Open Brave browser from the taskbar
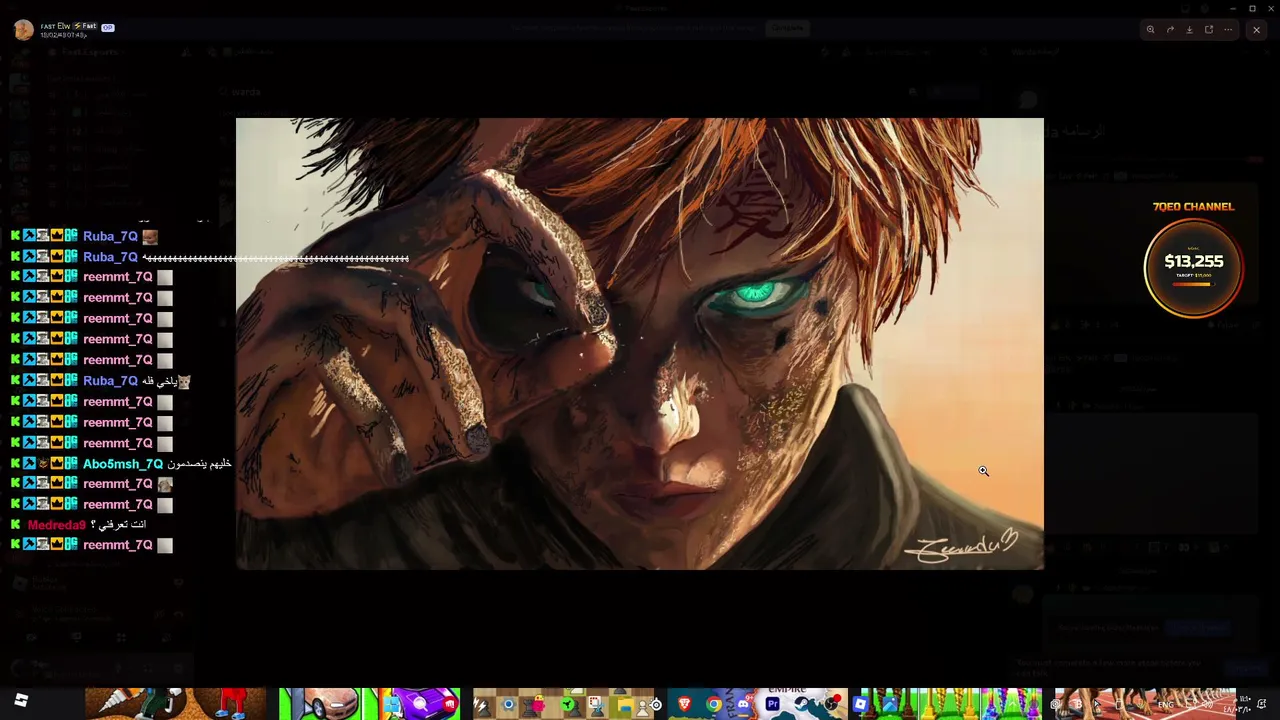This screenshot has width=1280, height=720. 685,705
